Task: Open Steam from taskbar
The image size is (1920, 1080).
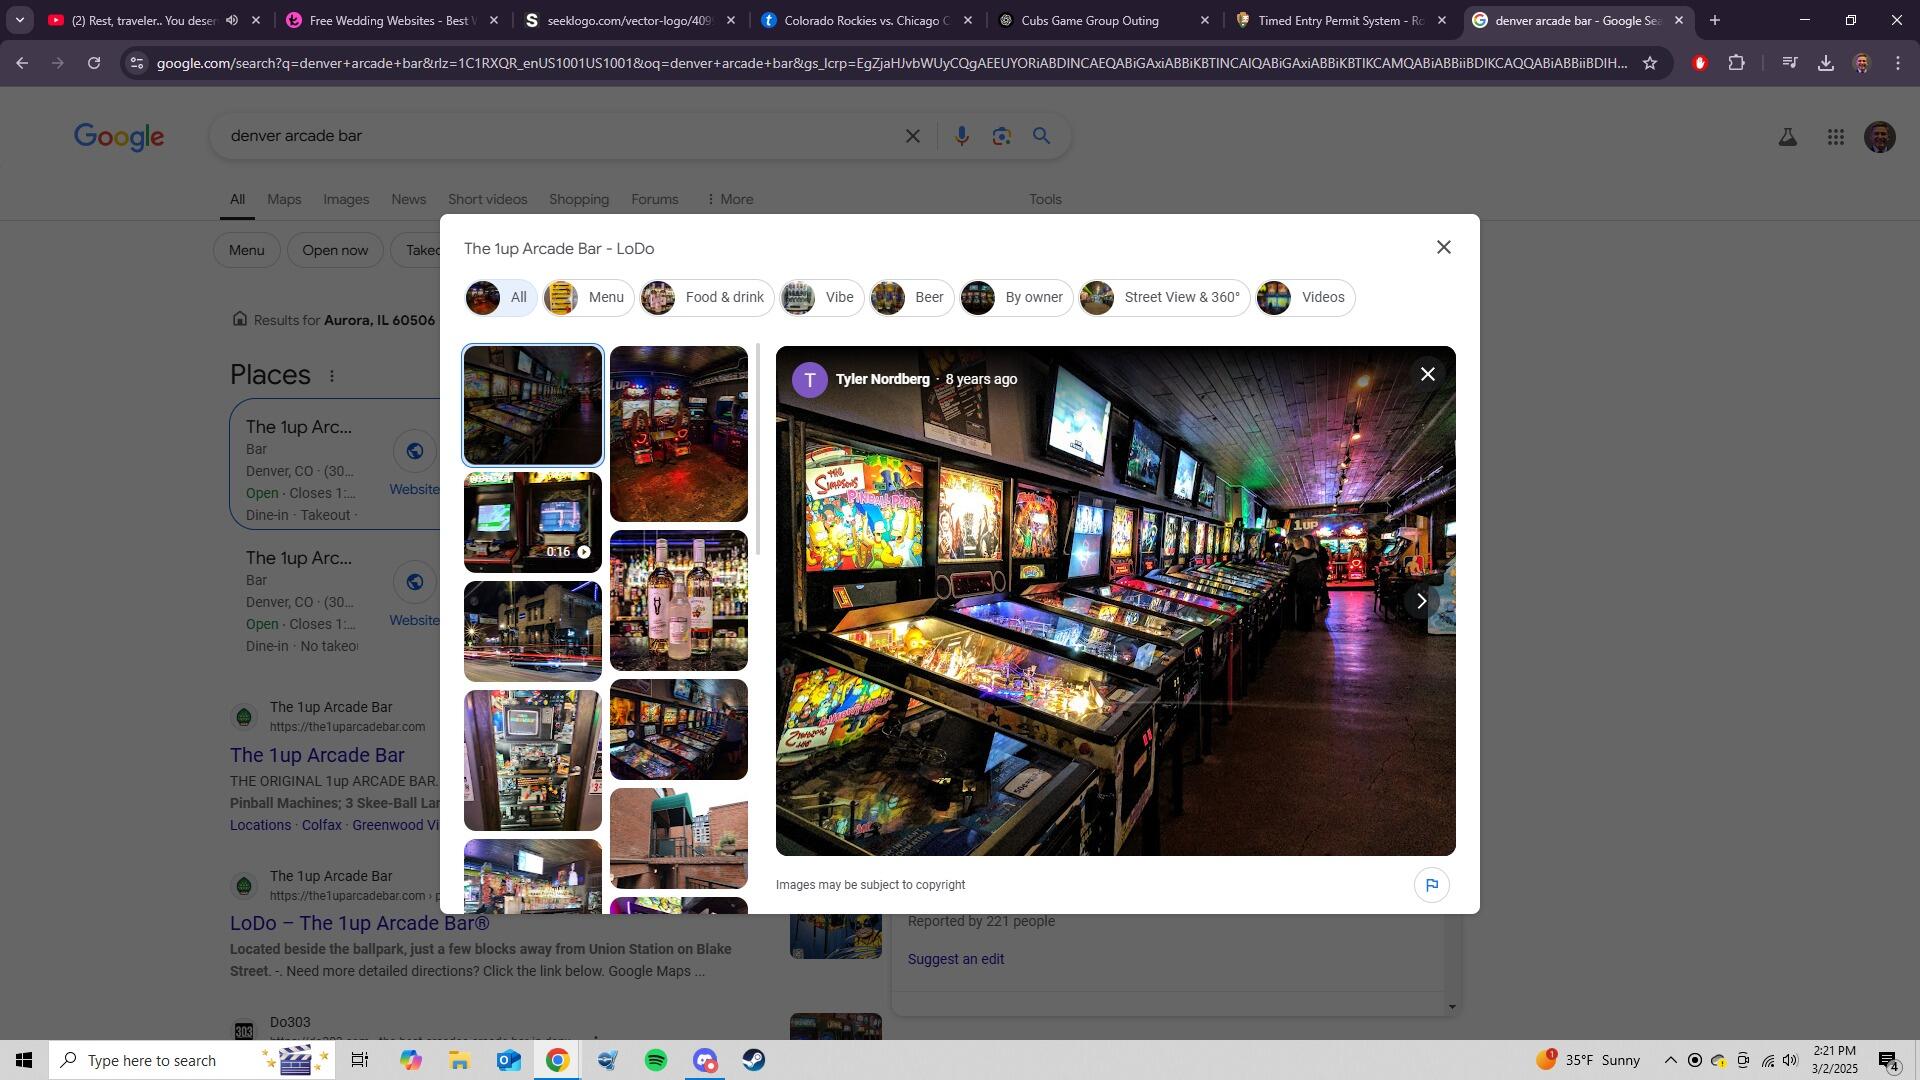Action: [x=754, y=1060]
